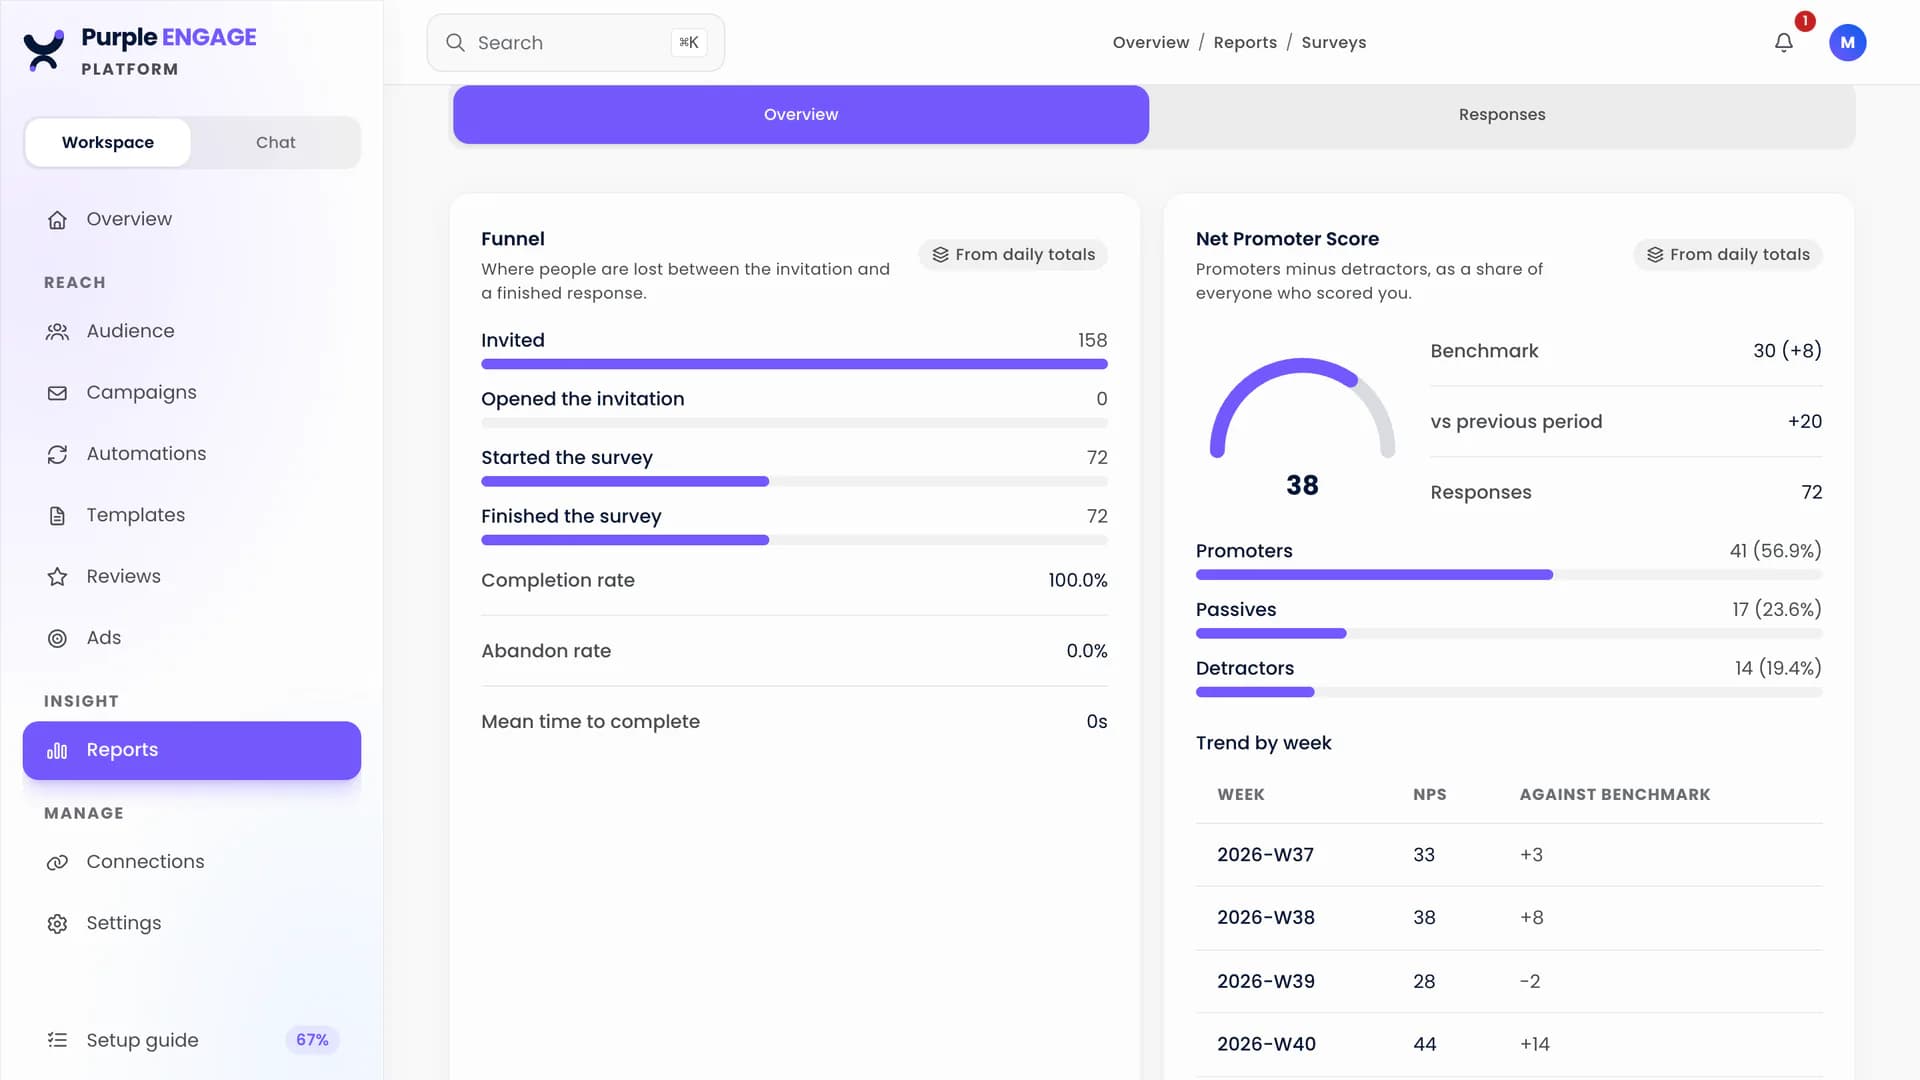Click the layers icon in Funnel's daily totals badge
This screenshot has height=1080, width=1920.
940,255
